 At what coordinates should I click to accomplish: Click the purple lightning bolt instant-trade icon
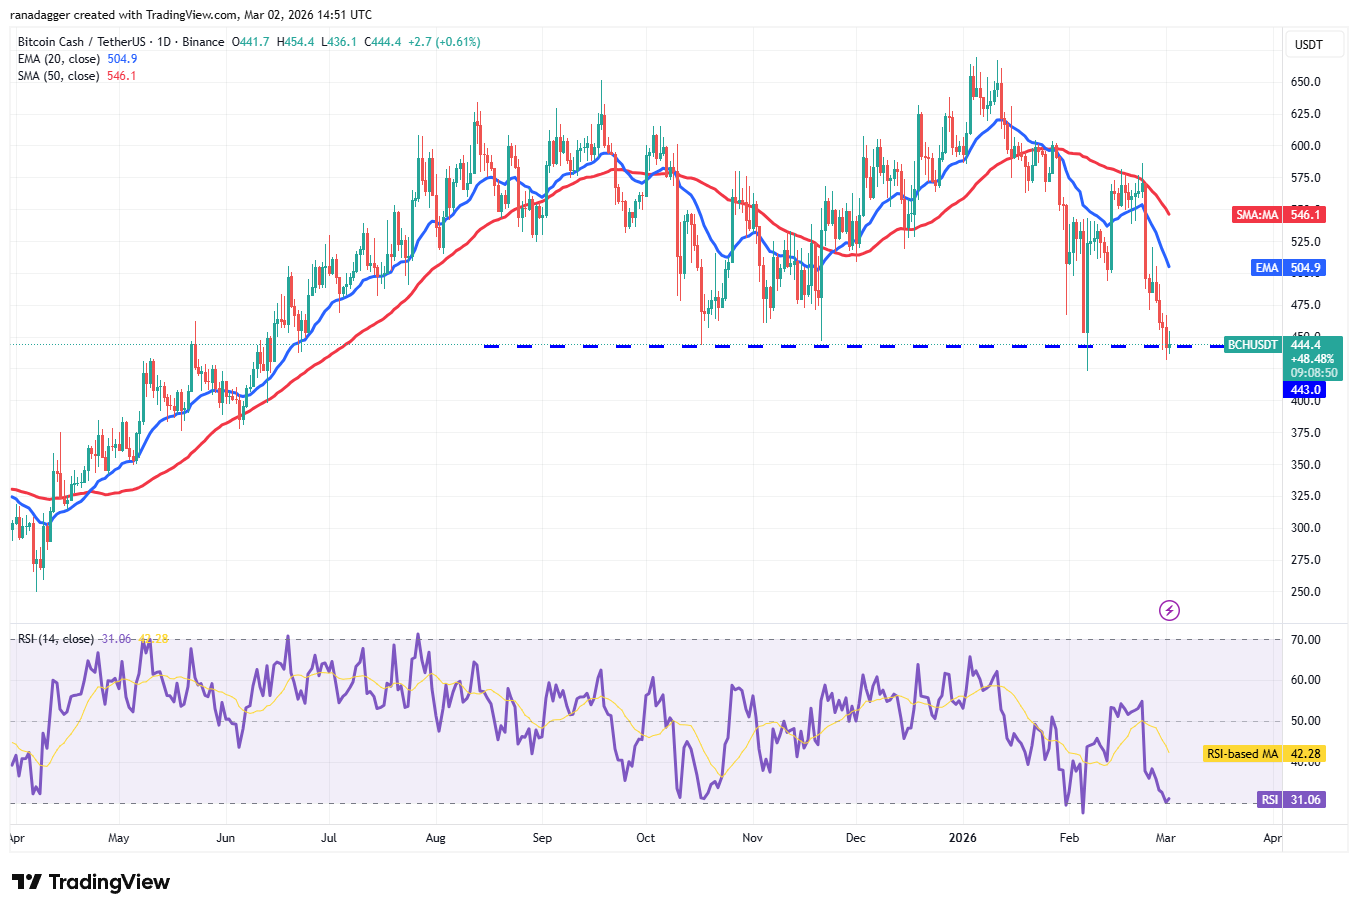pos(1168,610)
